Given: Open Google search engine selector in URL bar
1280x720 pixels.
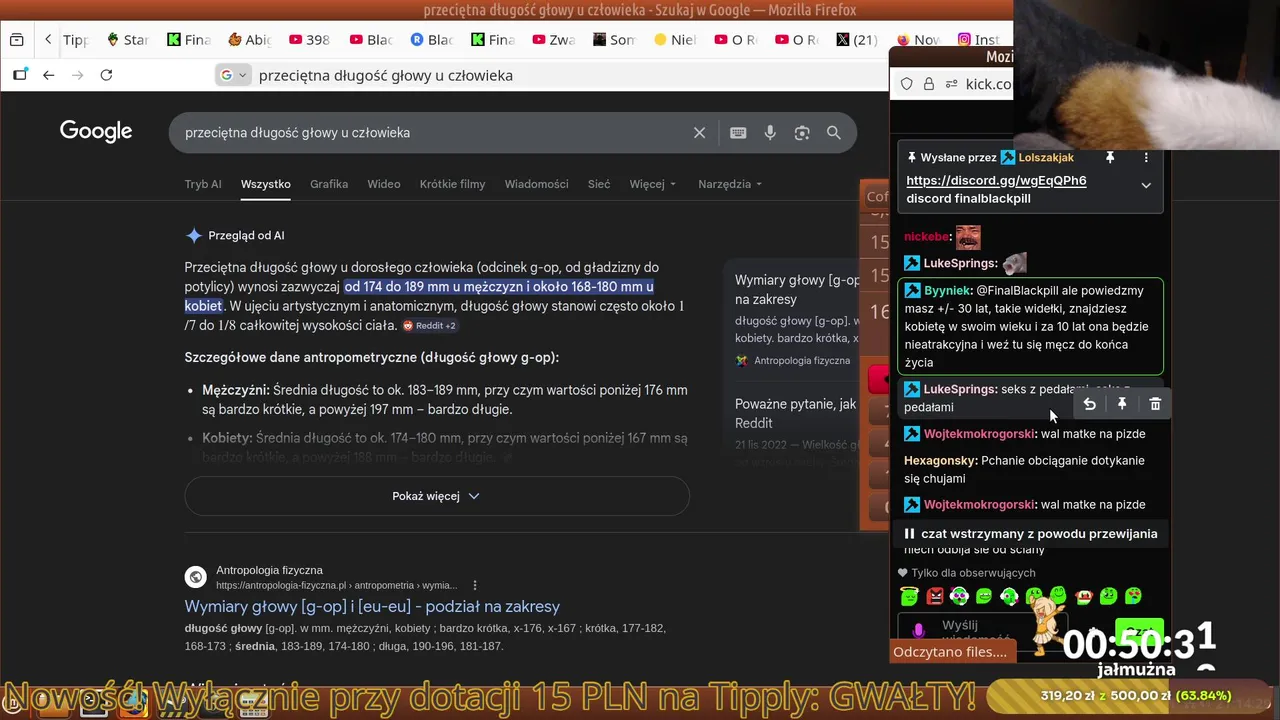Looking at the screenshot, I should pyautogui.click(x=233, y=75).
